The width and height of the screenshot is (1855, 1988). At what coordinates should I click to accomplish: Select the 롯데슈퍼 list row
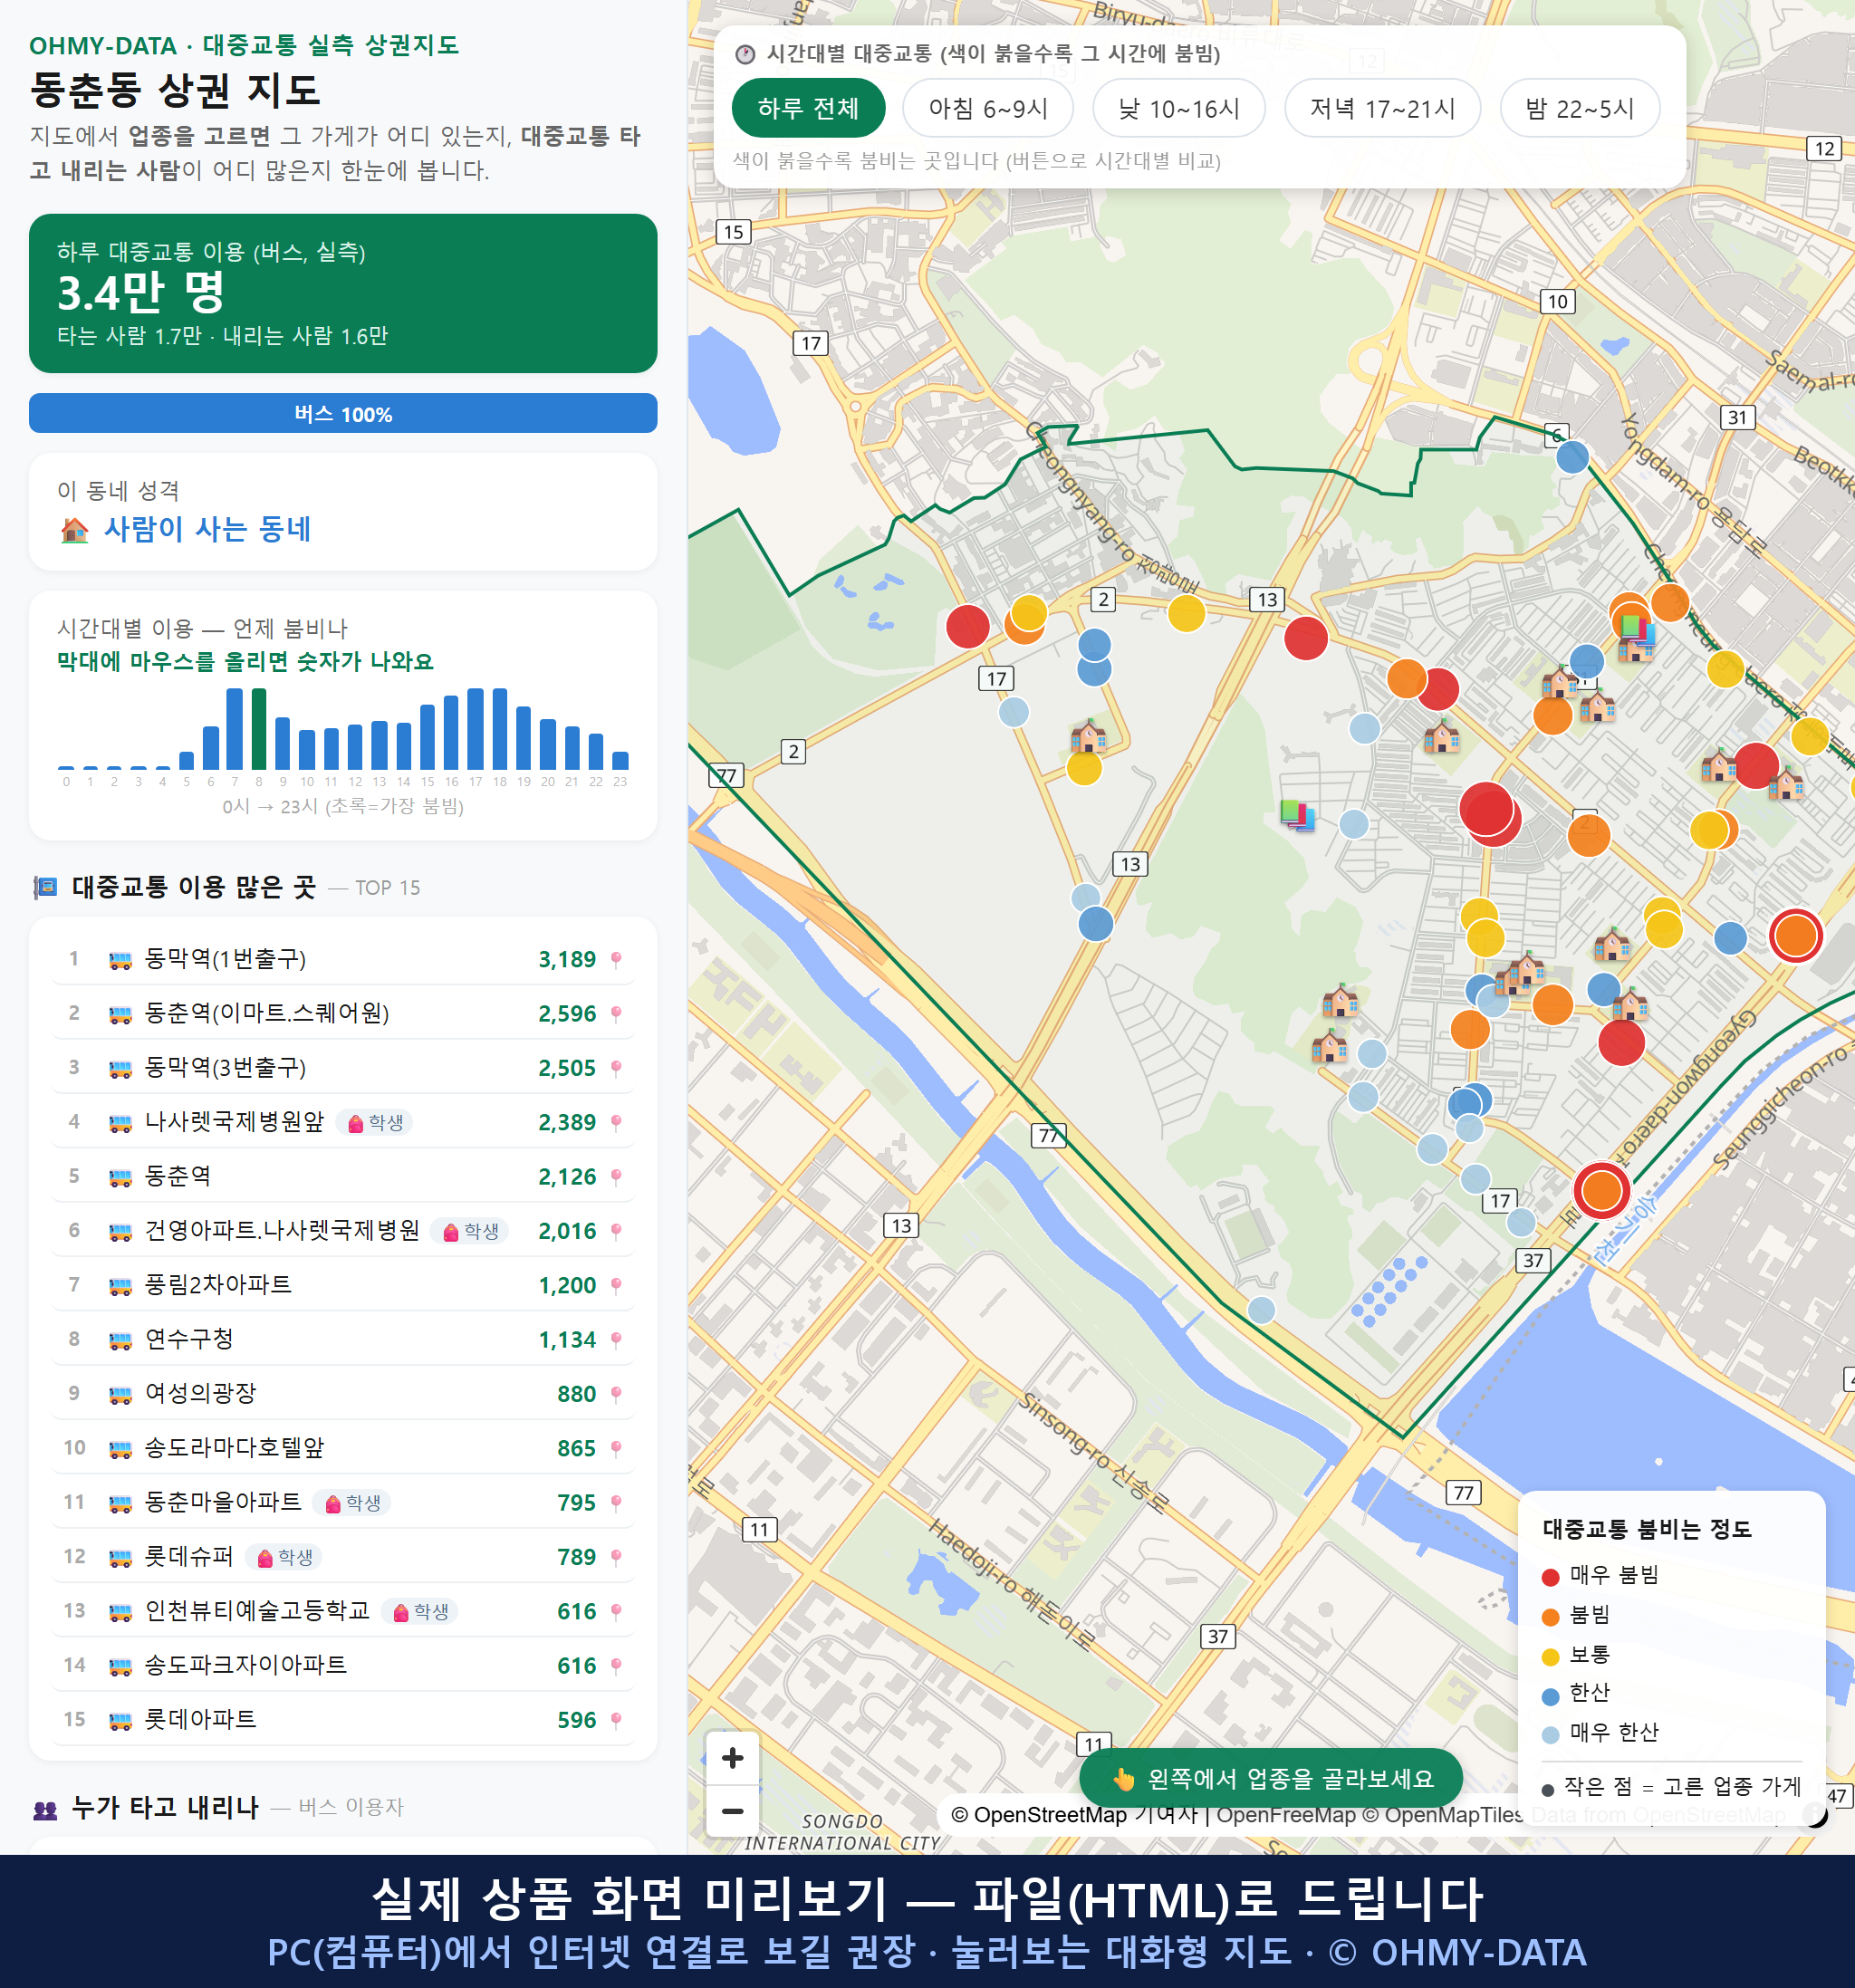click(343, 1557)
